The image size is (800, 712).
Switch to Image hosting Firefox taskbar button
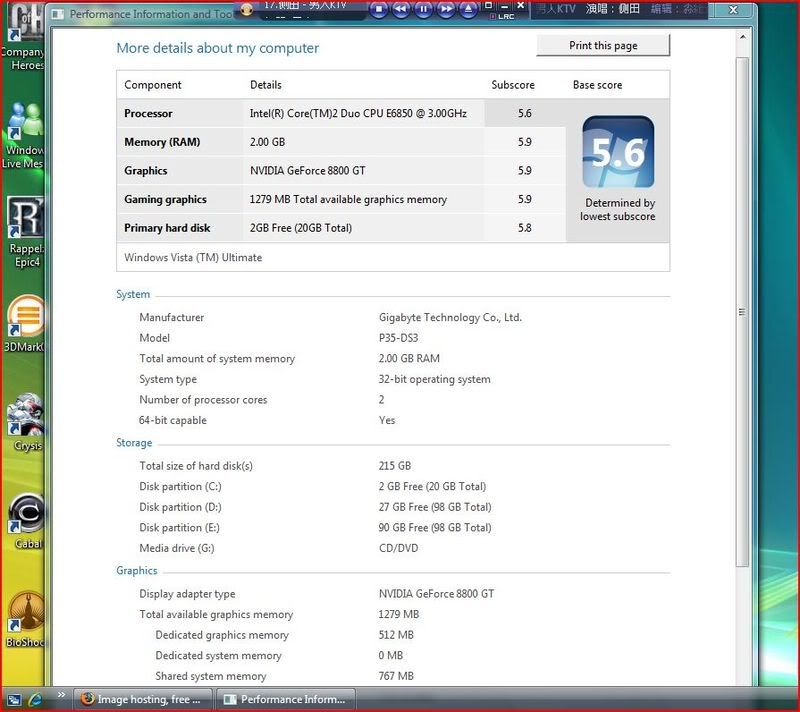pos(143,699)
